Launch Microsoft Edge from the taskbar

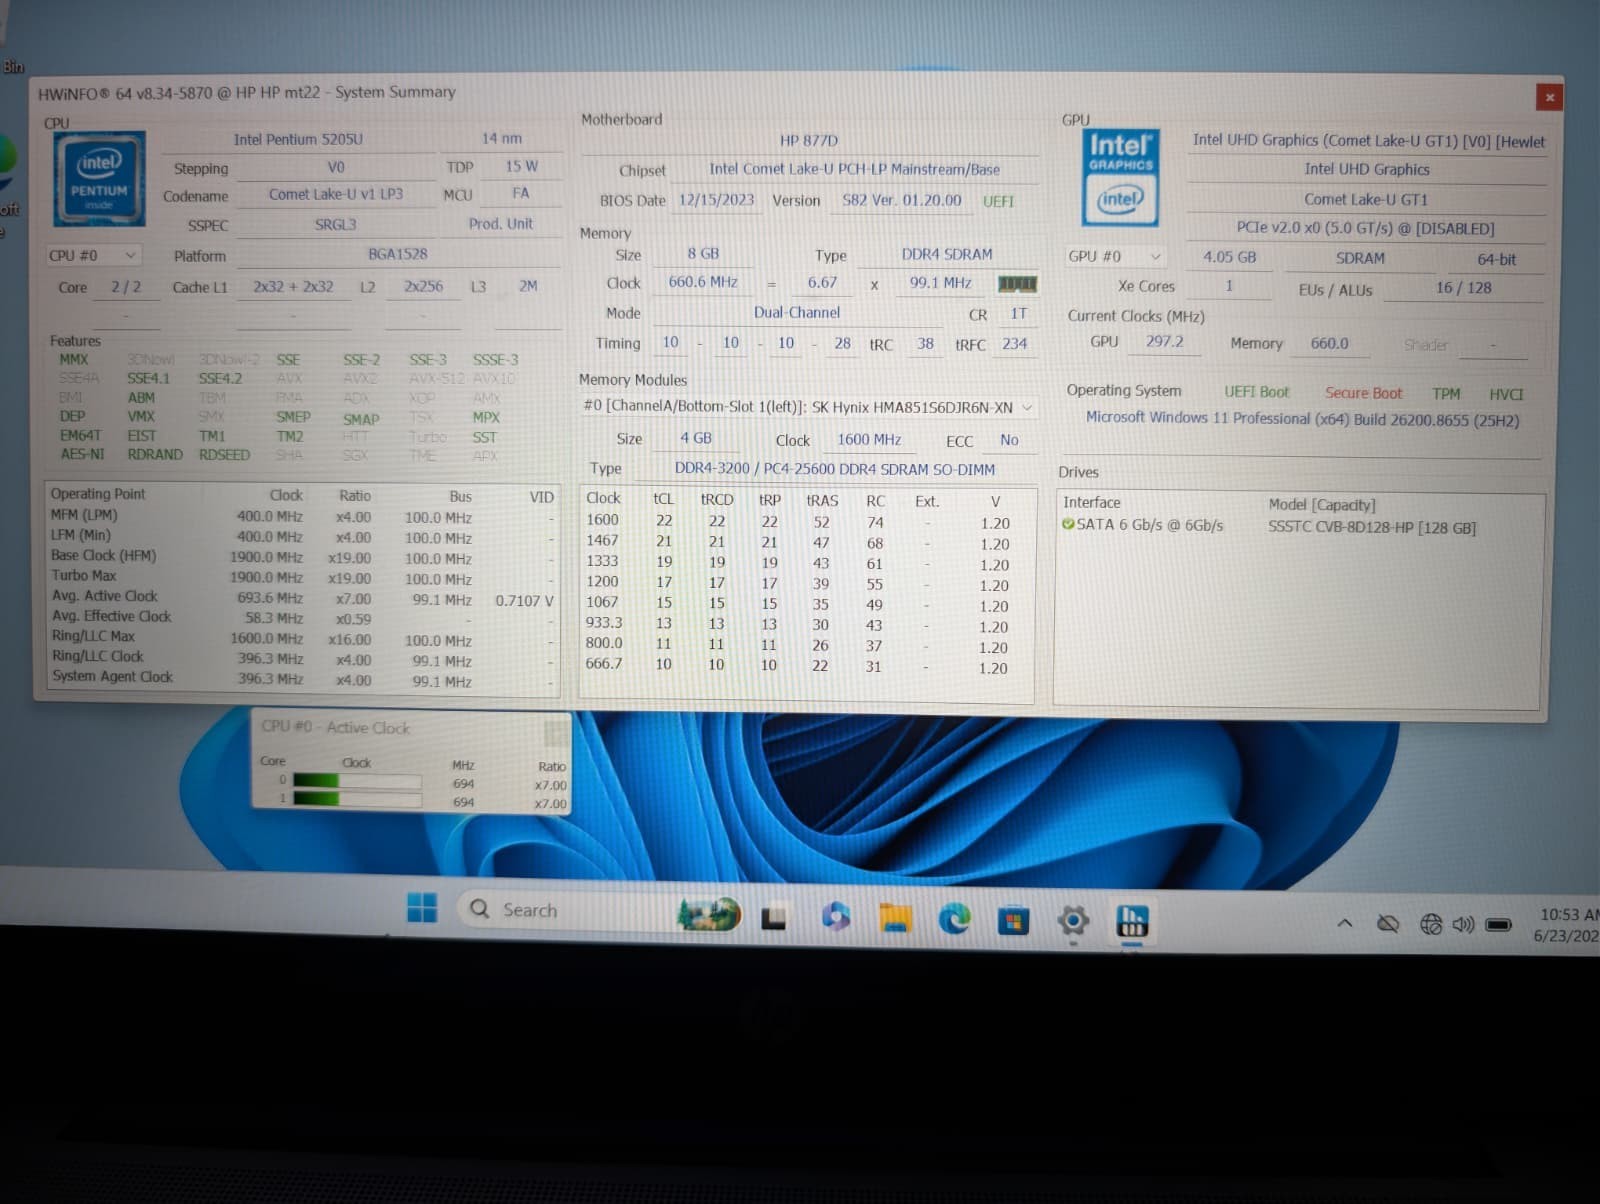(x=953, y=918)
